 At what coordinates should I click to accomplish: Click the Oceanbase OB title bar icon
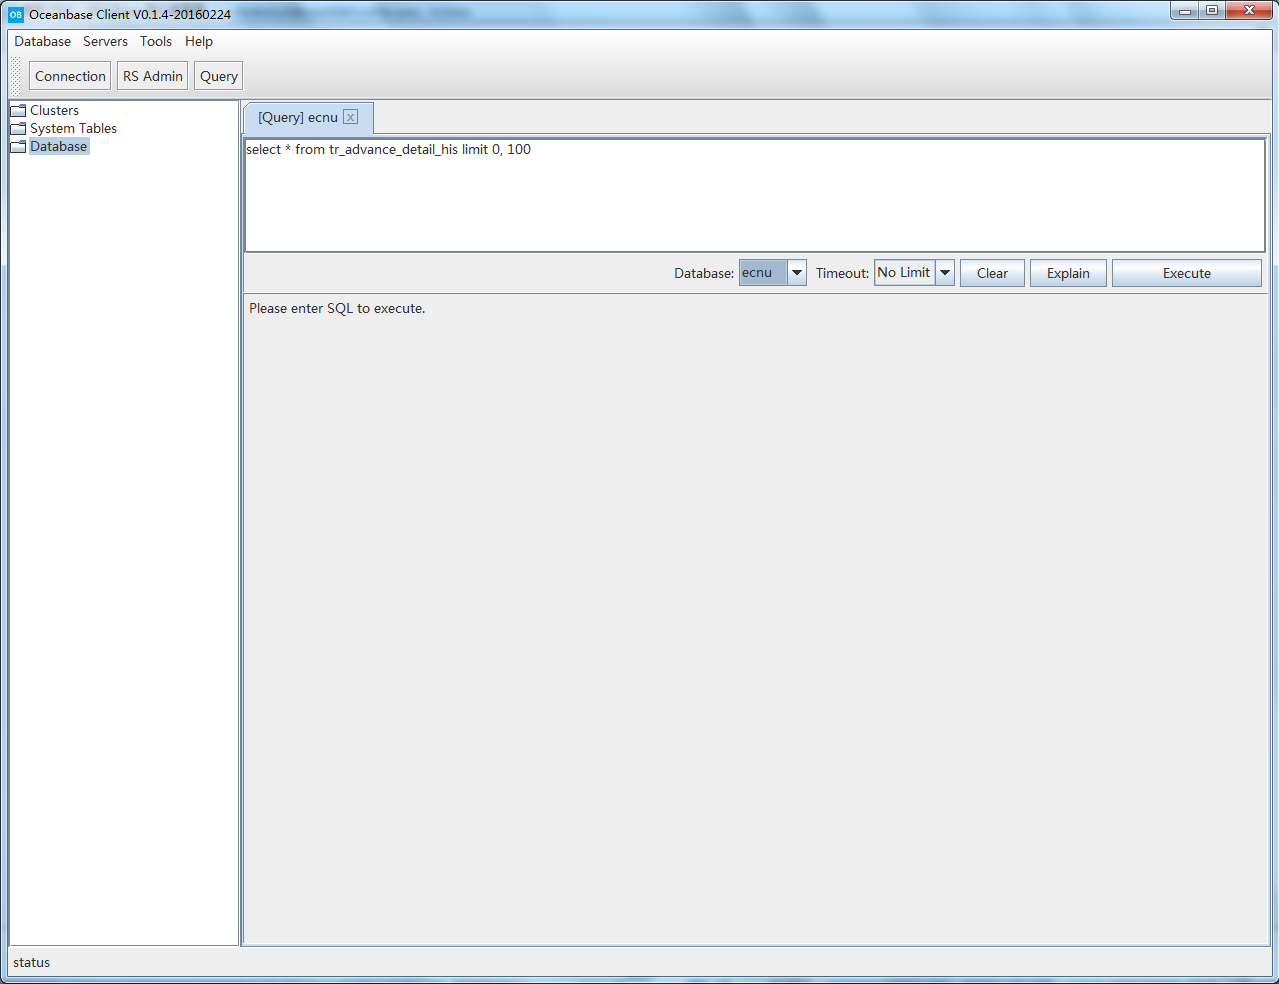coord(15,14)
